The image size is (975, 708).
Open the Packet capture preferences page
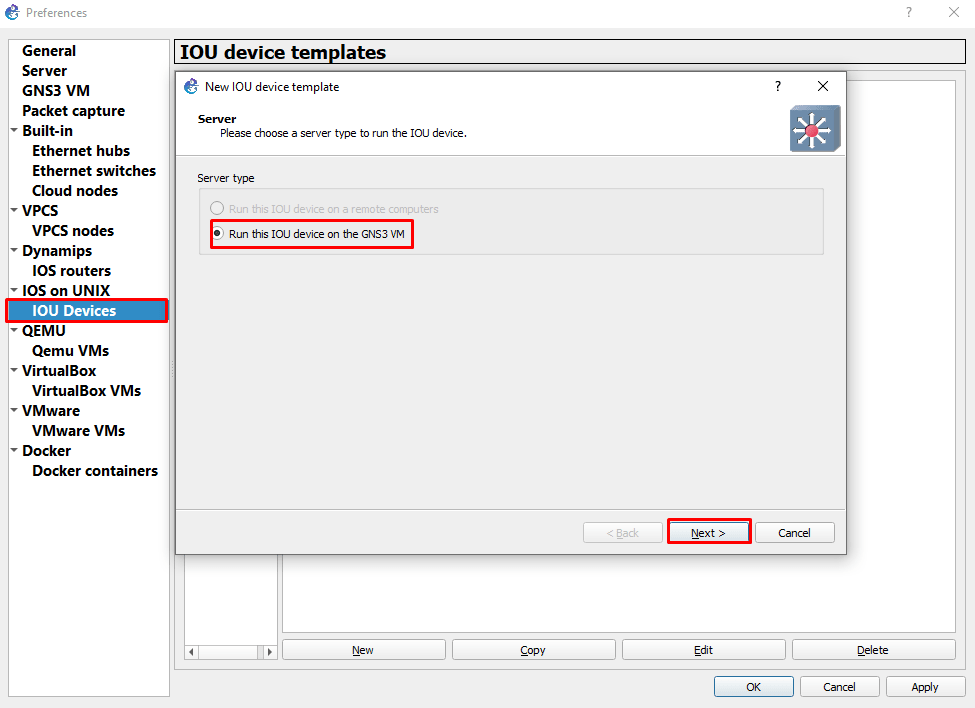(73, 111)
